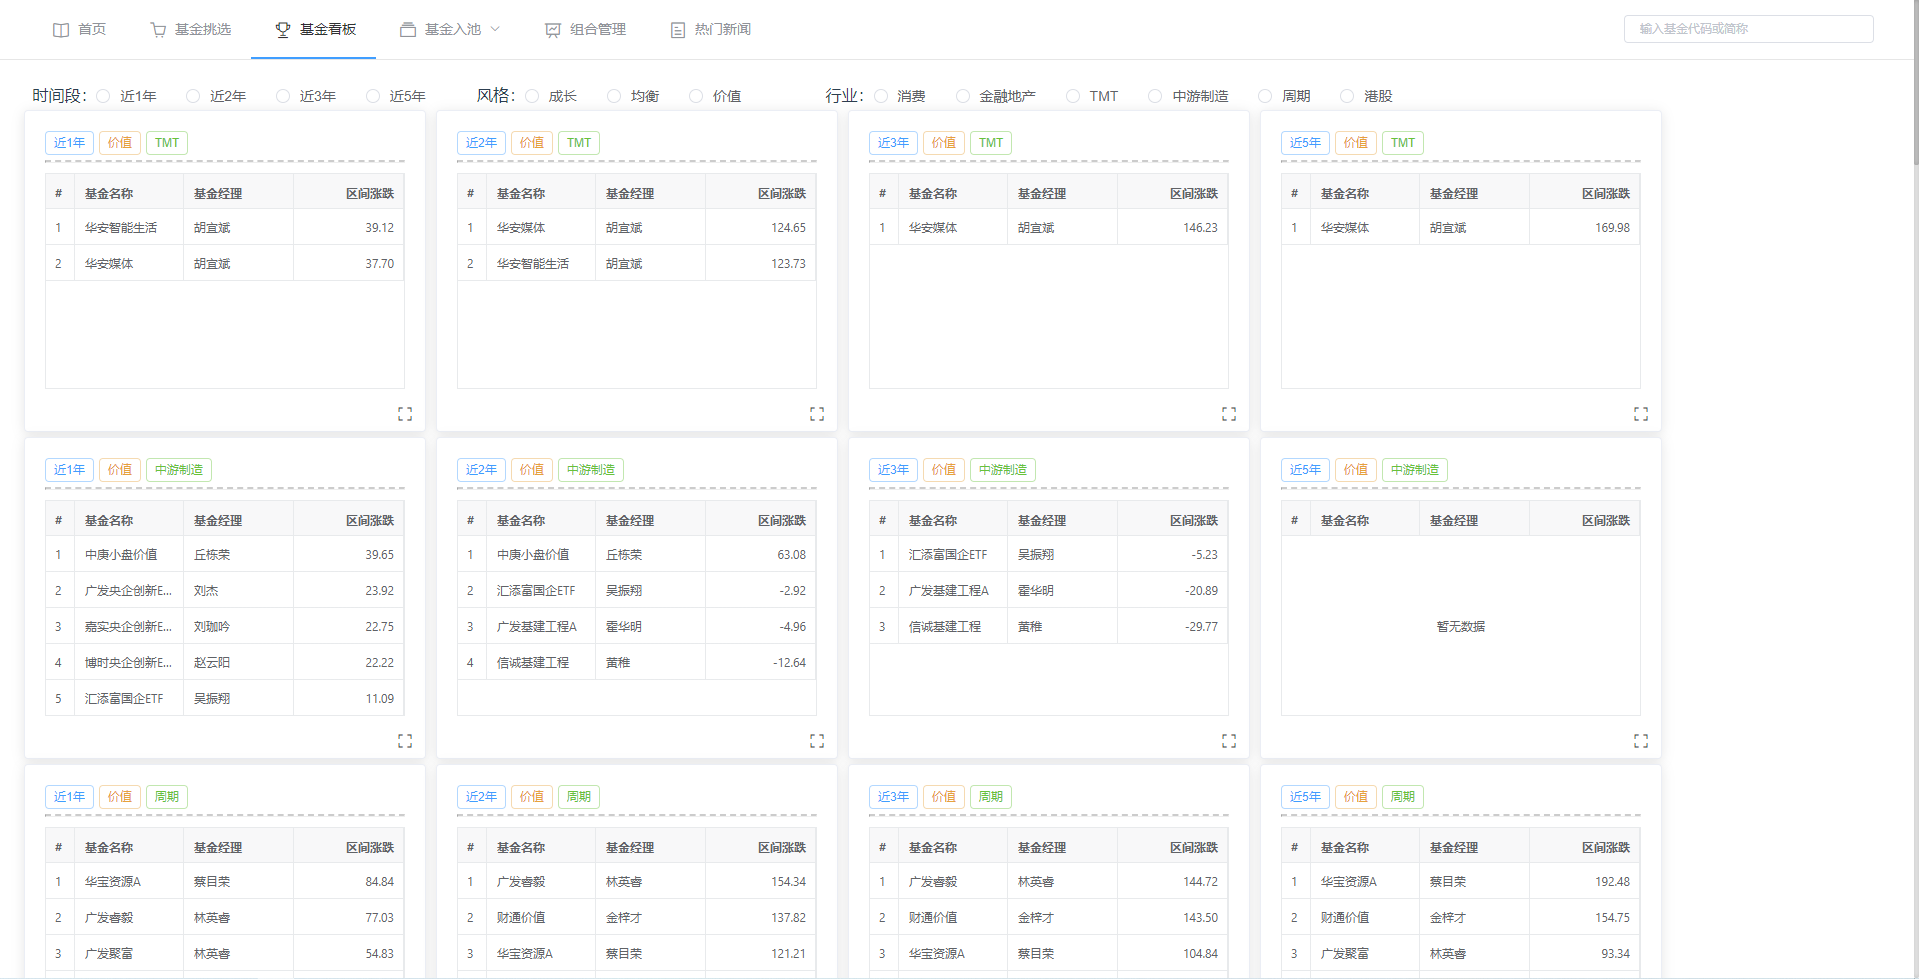Image resolution: width=1919 pixels, height=979 pixels.
Task: Select the 中游制造 industry radio
Action: 1155,96
